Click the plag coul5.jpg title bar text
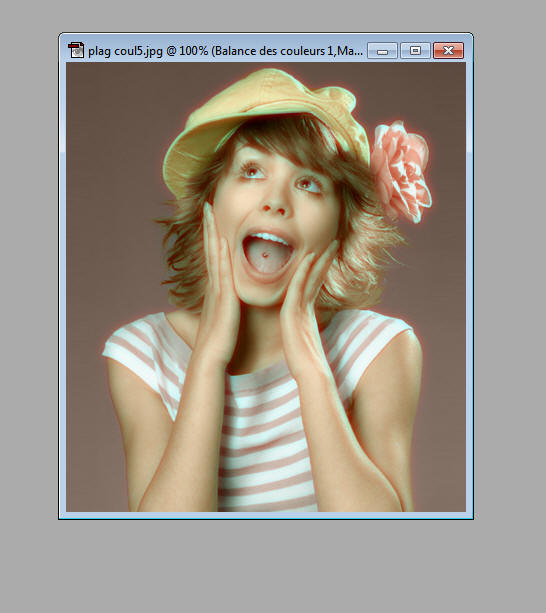Viewport: 546px width, 613px height. pos(226,51)
